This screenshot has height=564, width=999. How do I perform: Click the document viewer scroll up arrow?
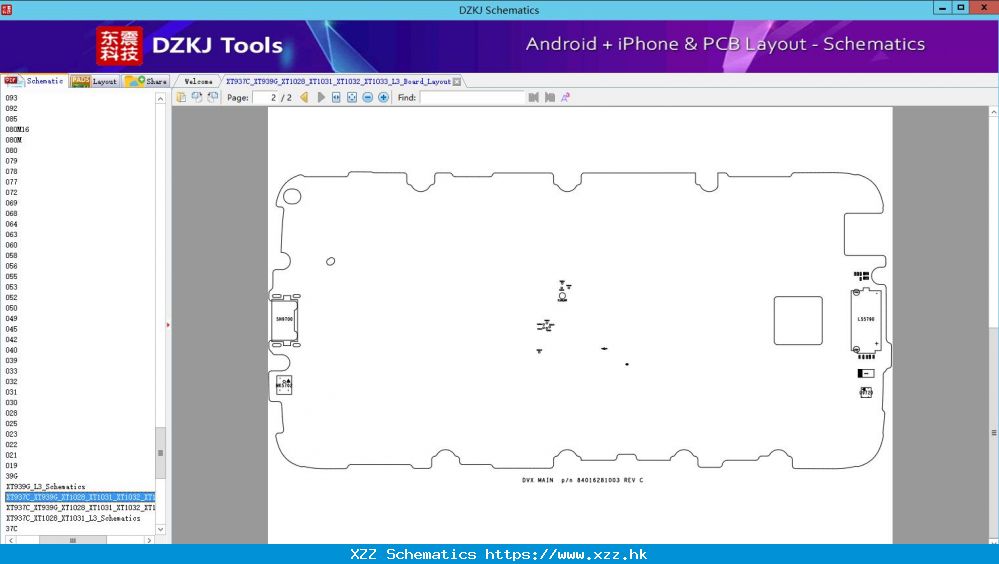point(994,112)
